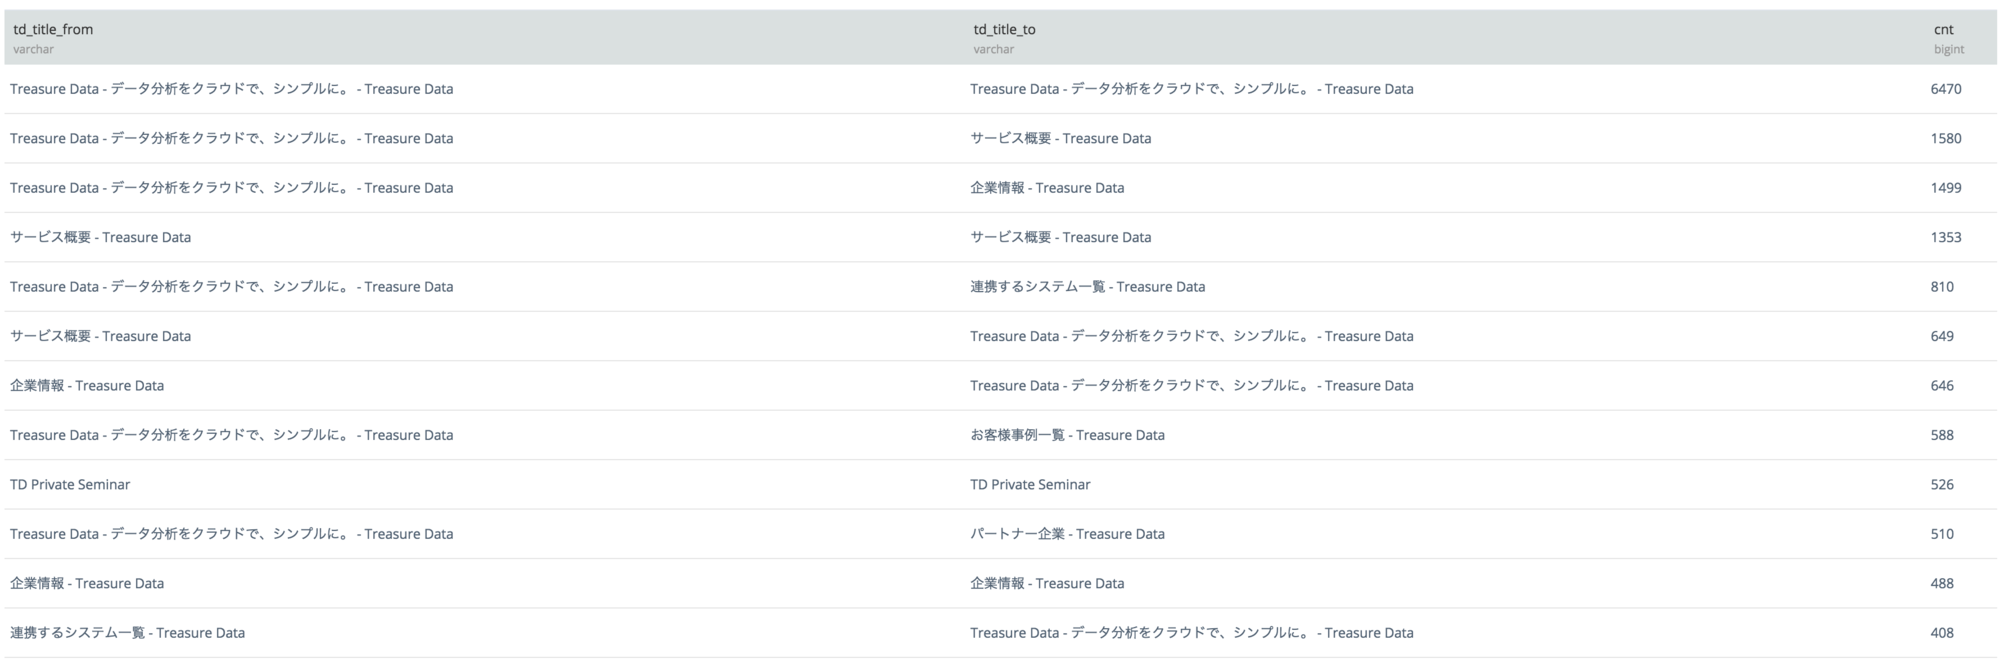The width and height of the screenshot is (2000, 672).
Task: Click td_title_from 'サービス概要' in the 649 row
Action: point(100,336)
